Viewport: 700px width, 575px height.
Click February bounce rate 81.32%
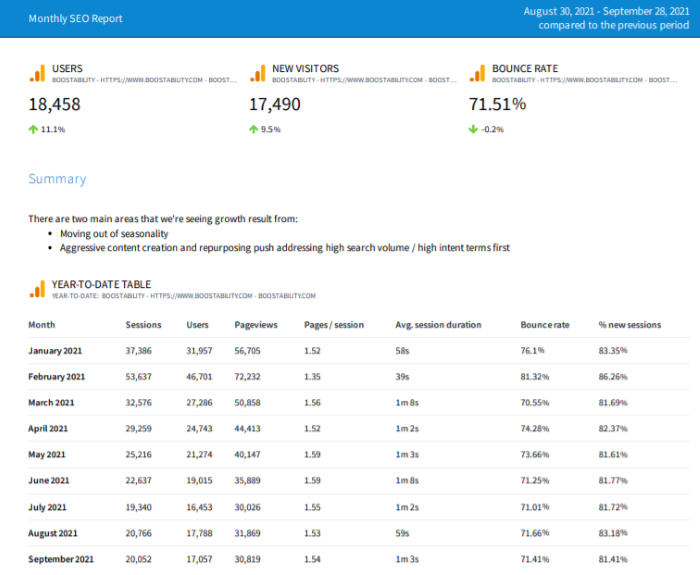[534, 376]
